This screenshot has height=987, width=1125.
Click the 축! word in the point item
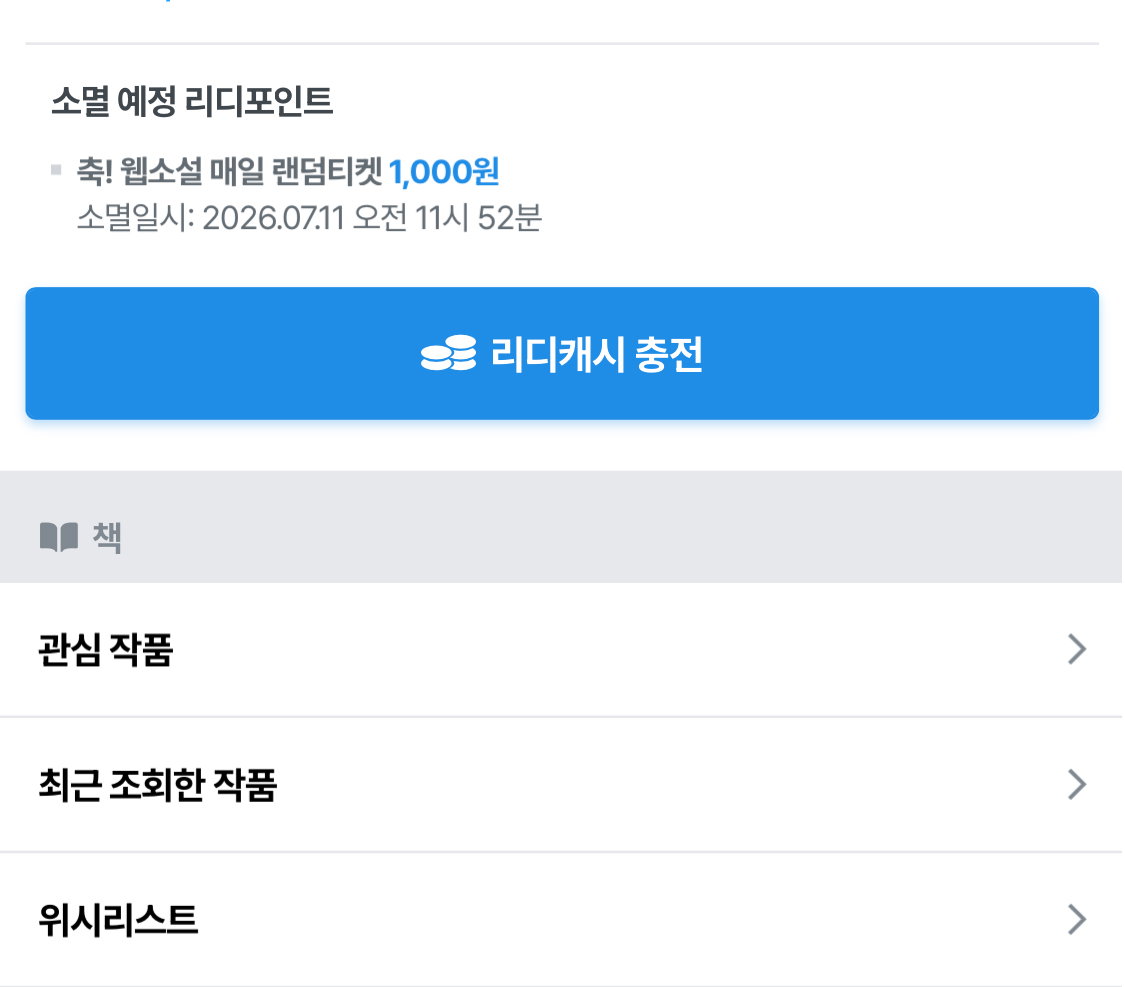click(95, 172)
